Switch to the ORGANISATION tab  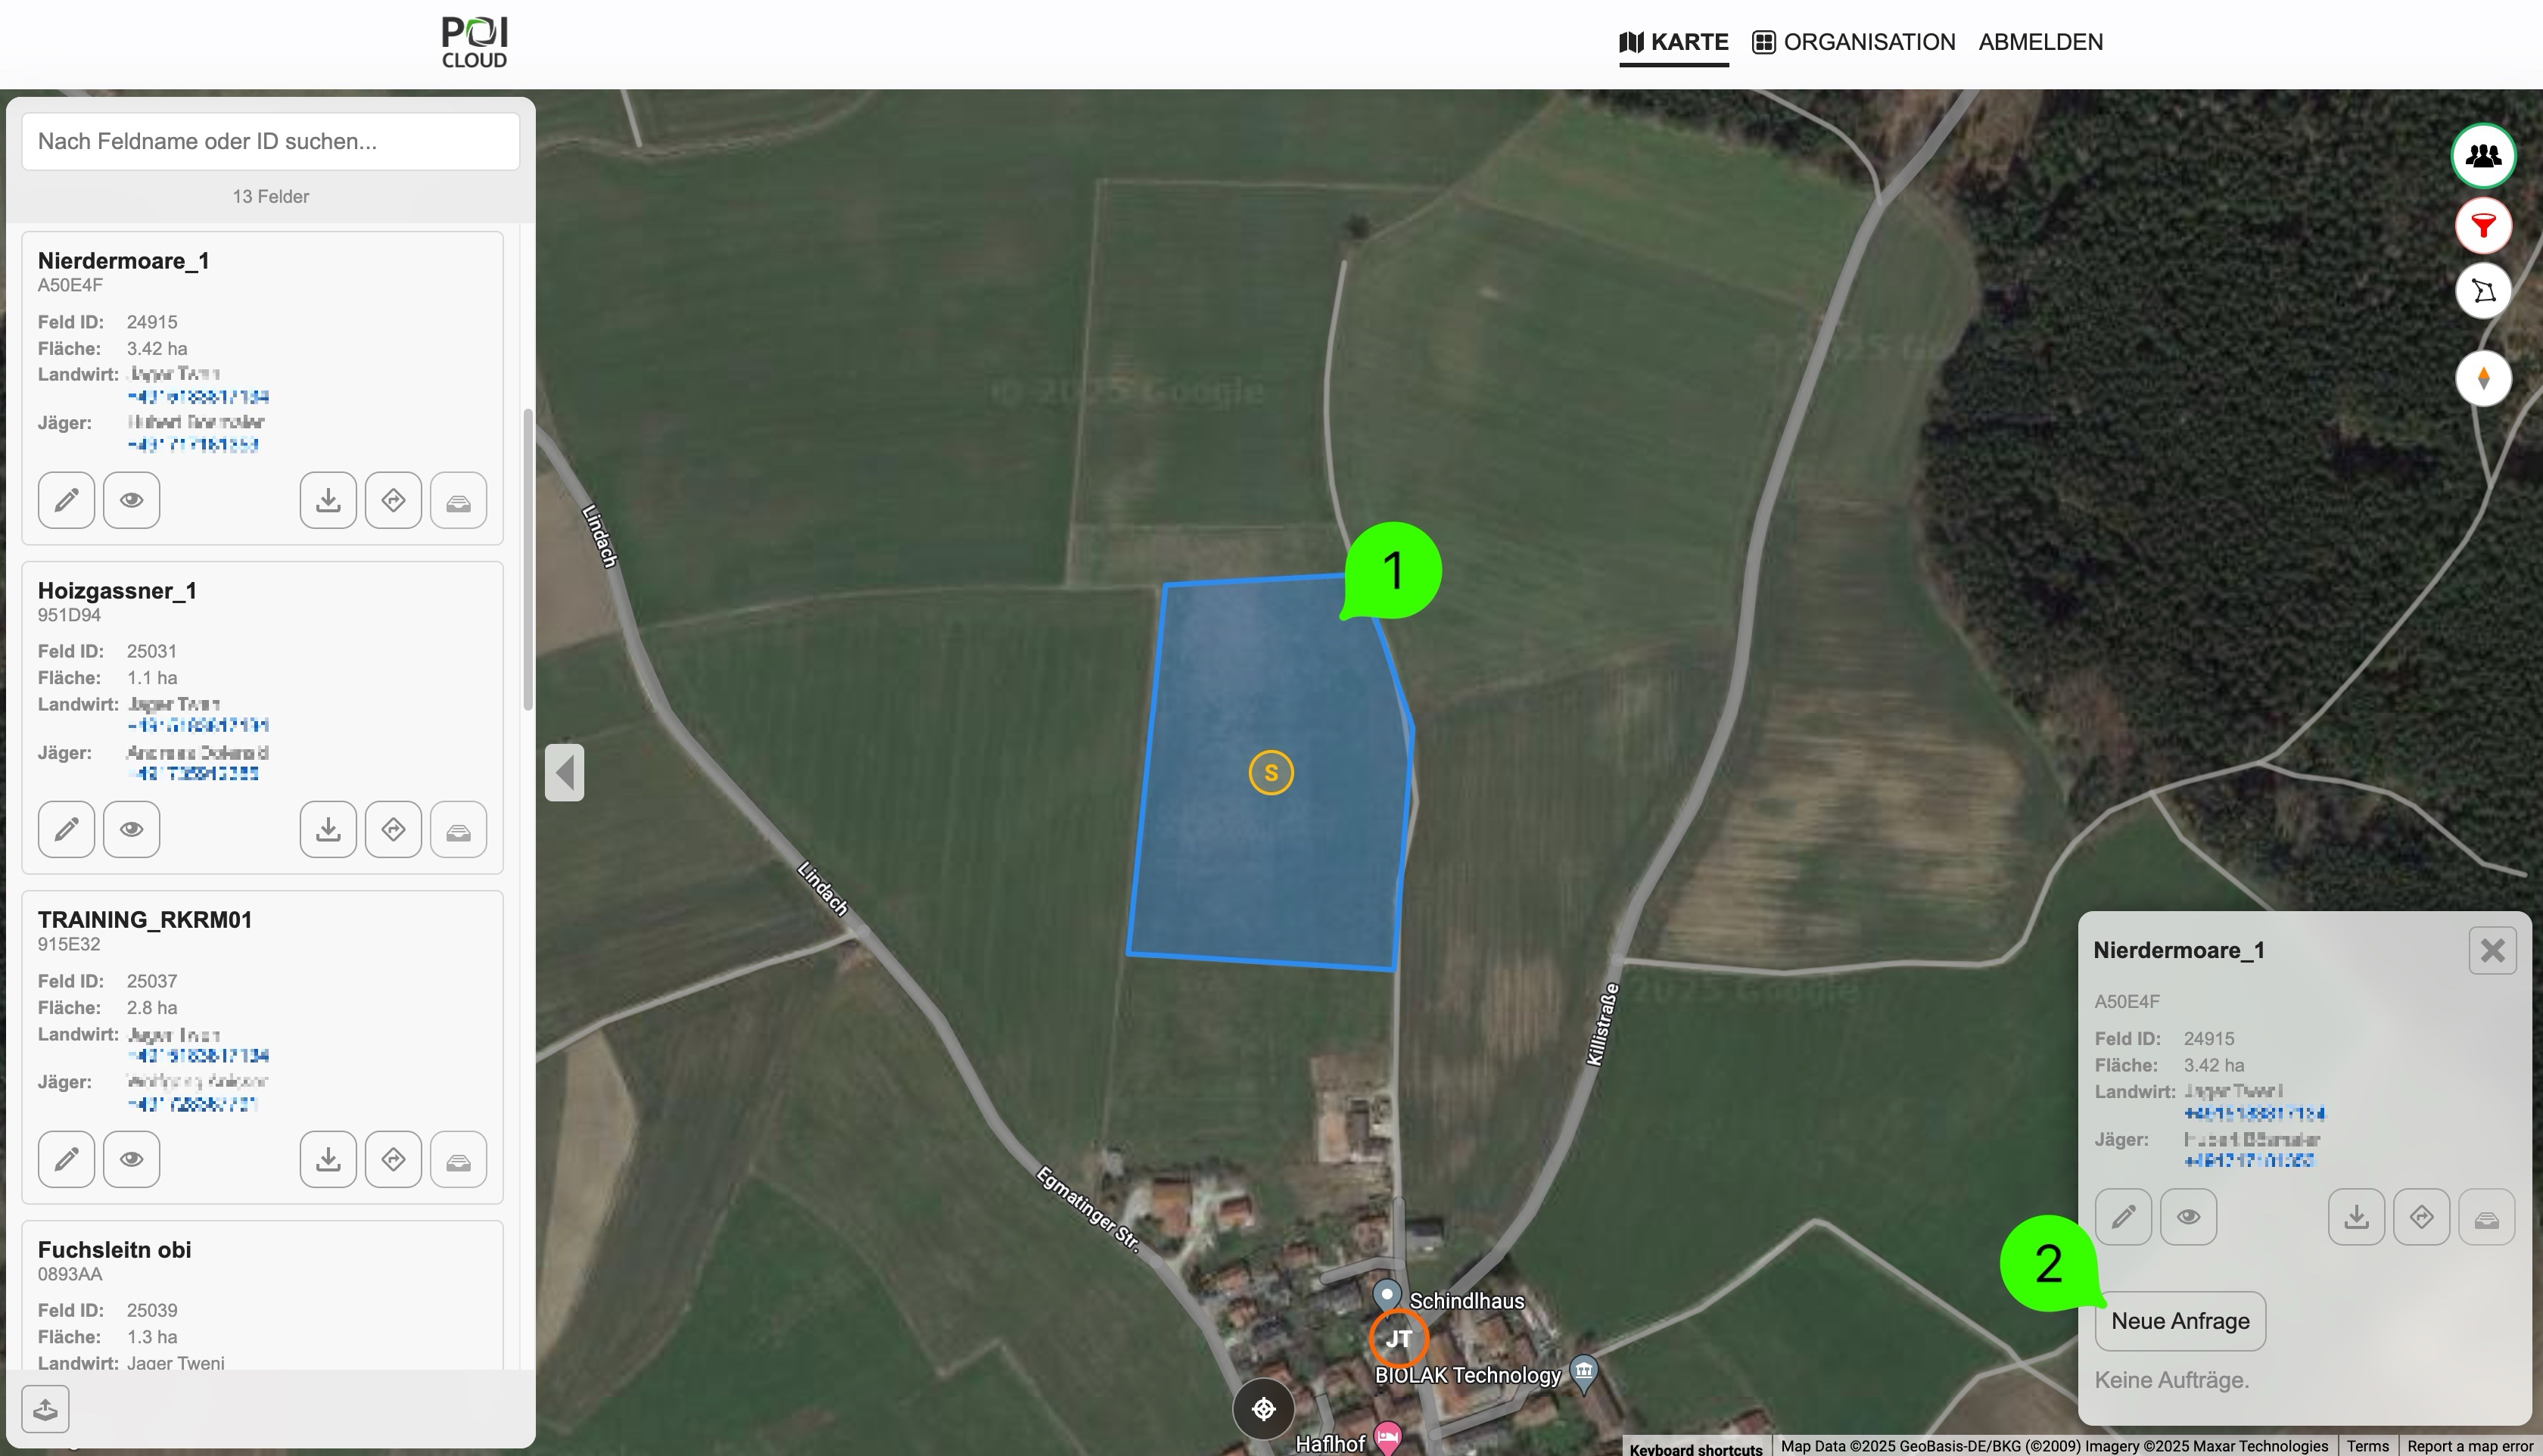tap(1854, 42)
